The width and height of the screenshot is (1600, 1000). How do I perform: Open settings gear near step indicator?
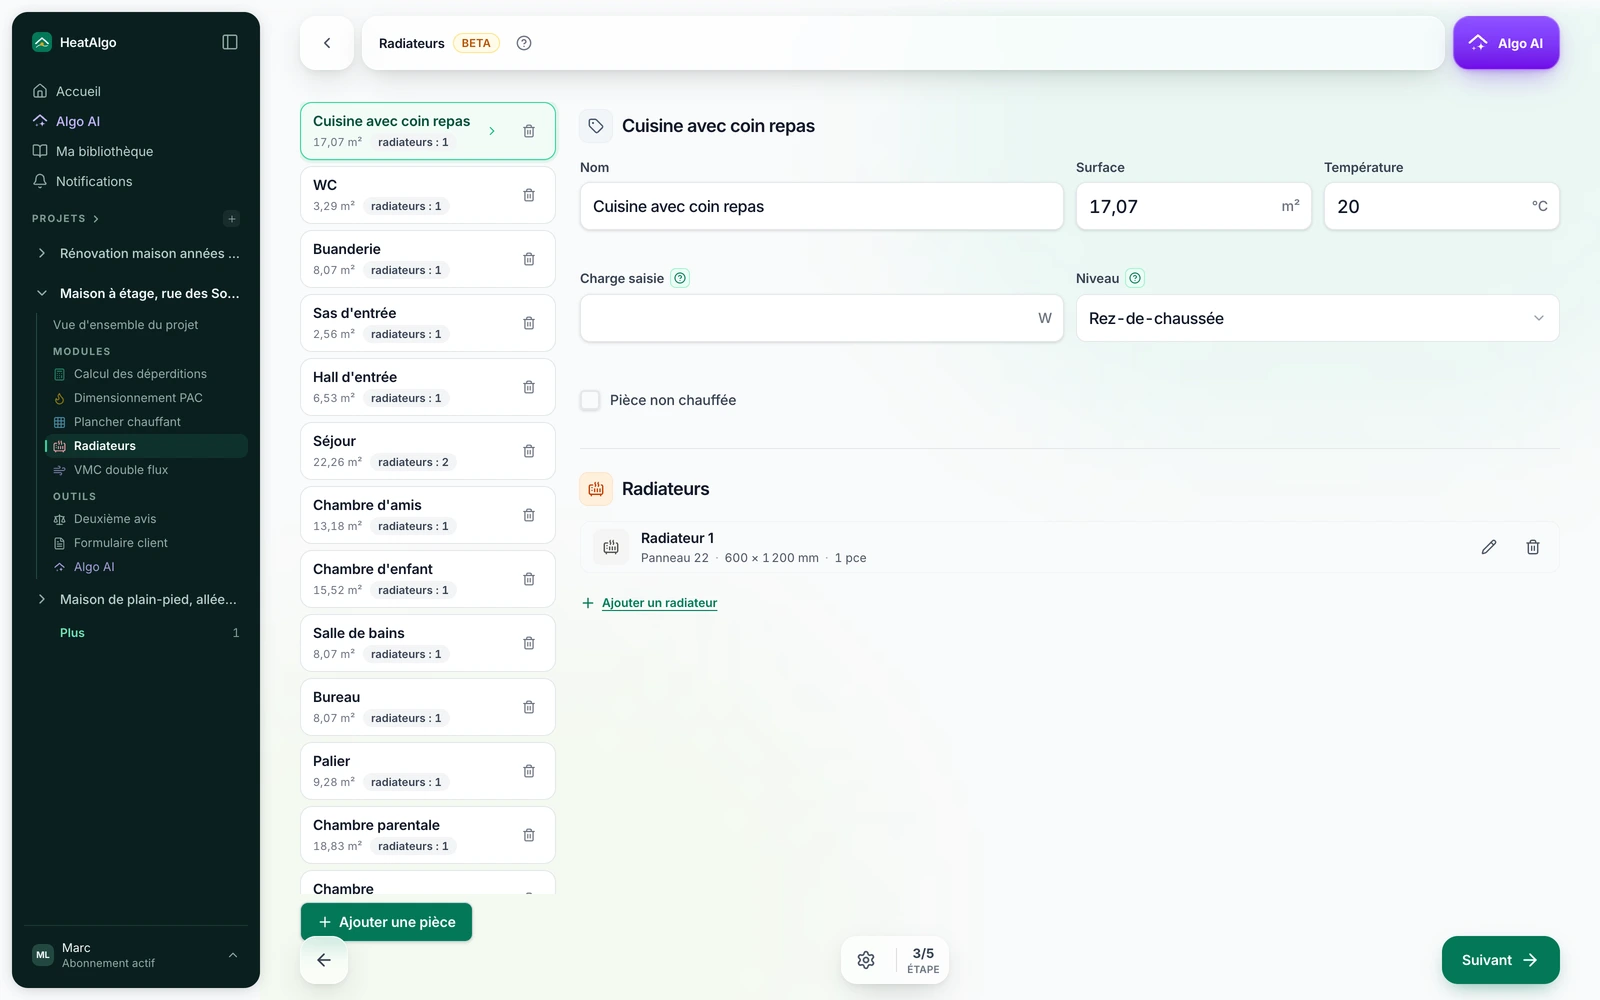point(866,960)
